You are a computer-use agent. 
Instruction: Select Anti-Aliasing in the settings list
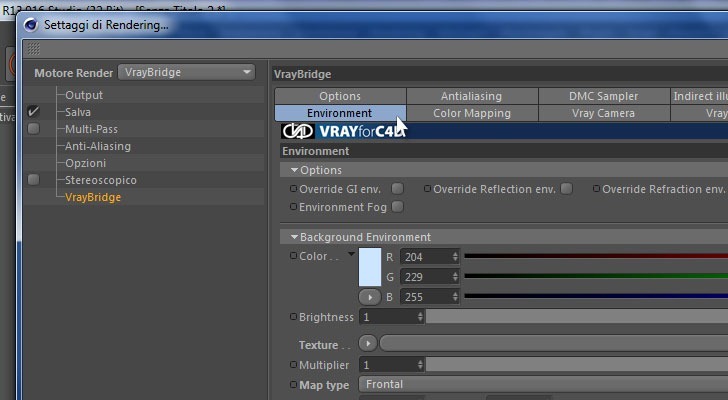point(98,146)
